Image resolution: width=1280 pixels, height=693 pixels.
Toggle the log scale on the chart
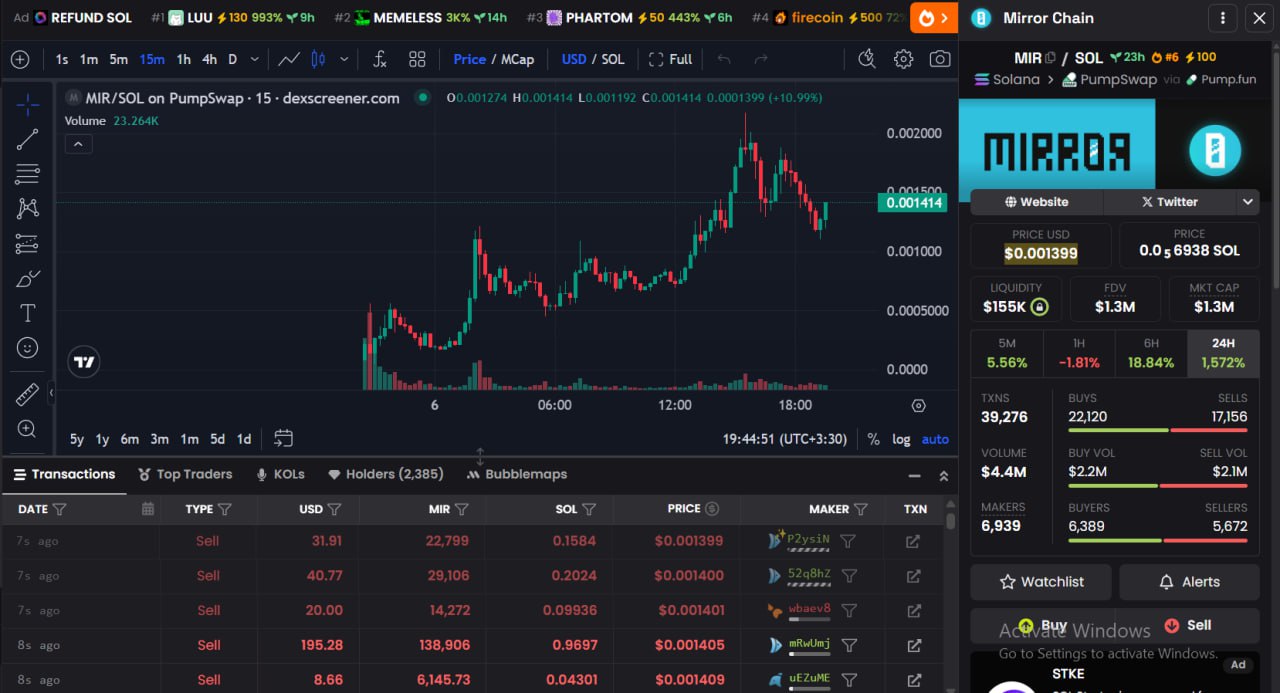click(x=901, y=439)
